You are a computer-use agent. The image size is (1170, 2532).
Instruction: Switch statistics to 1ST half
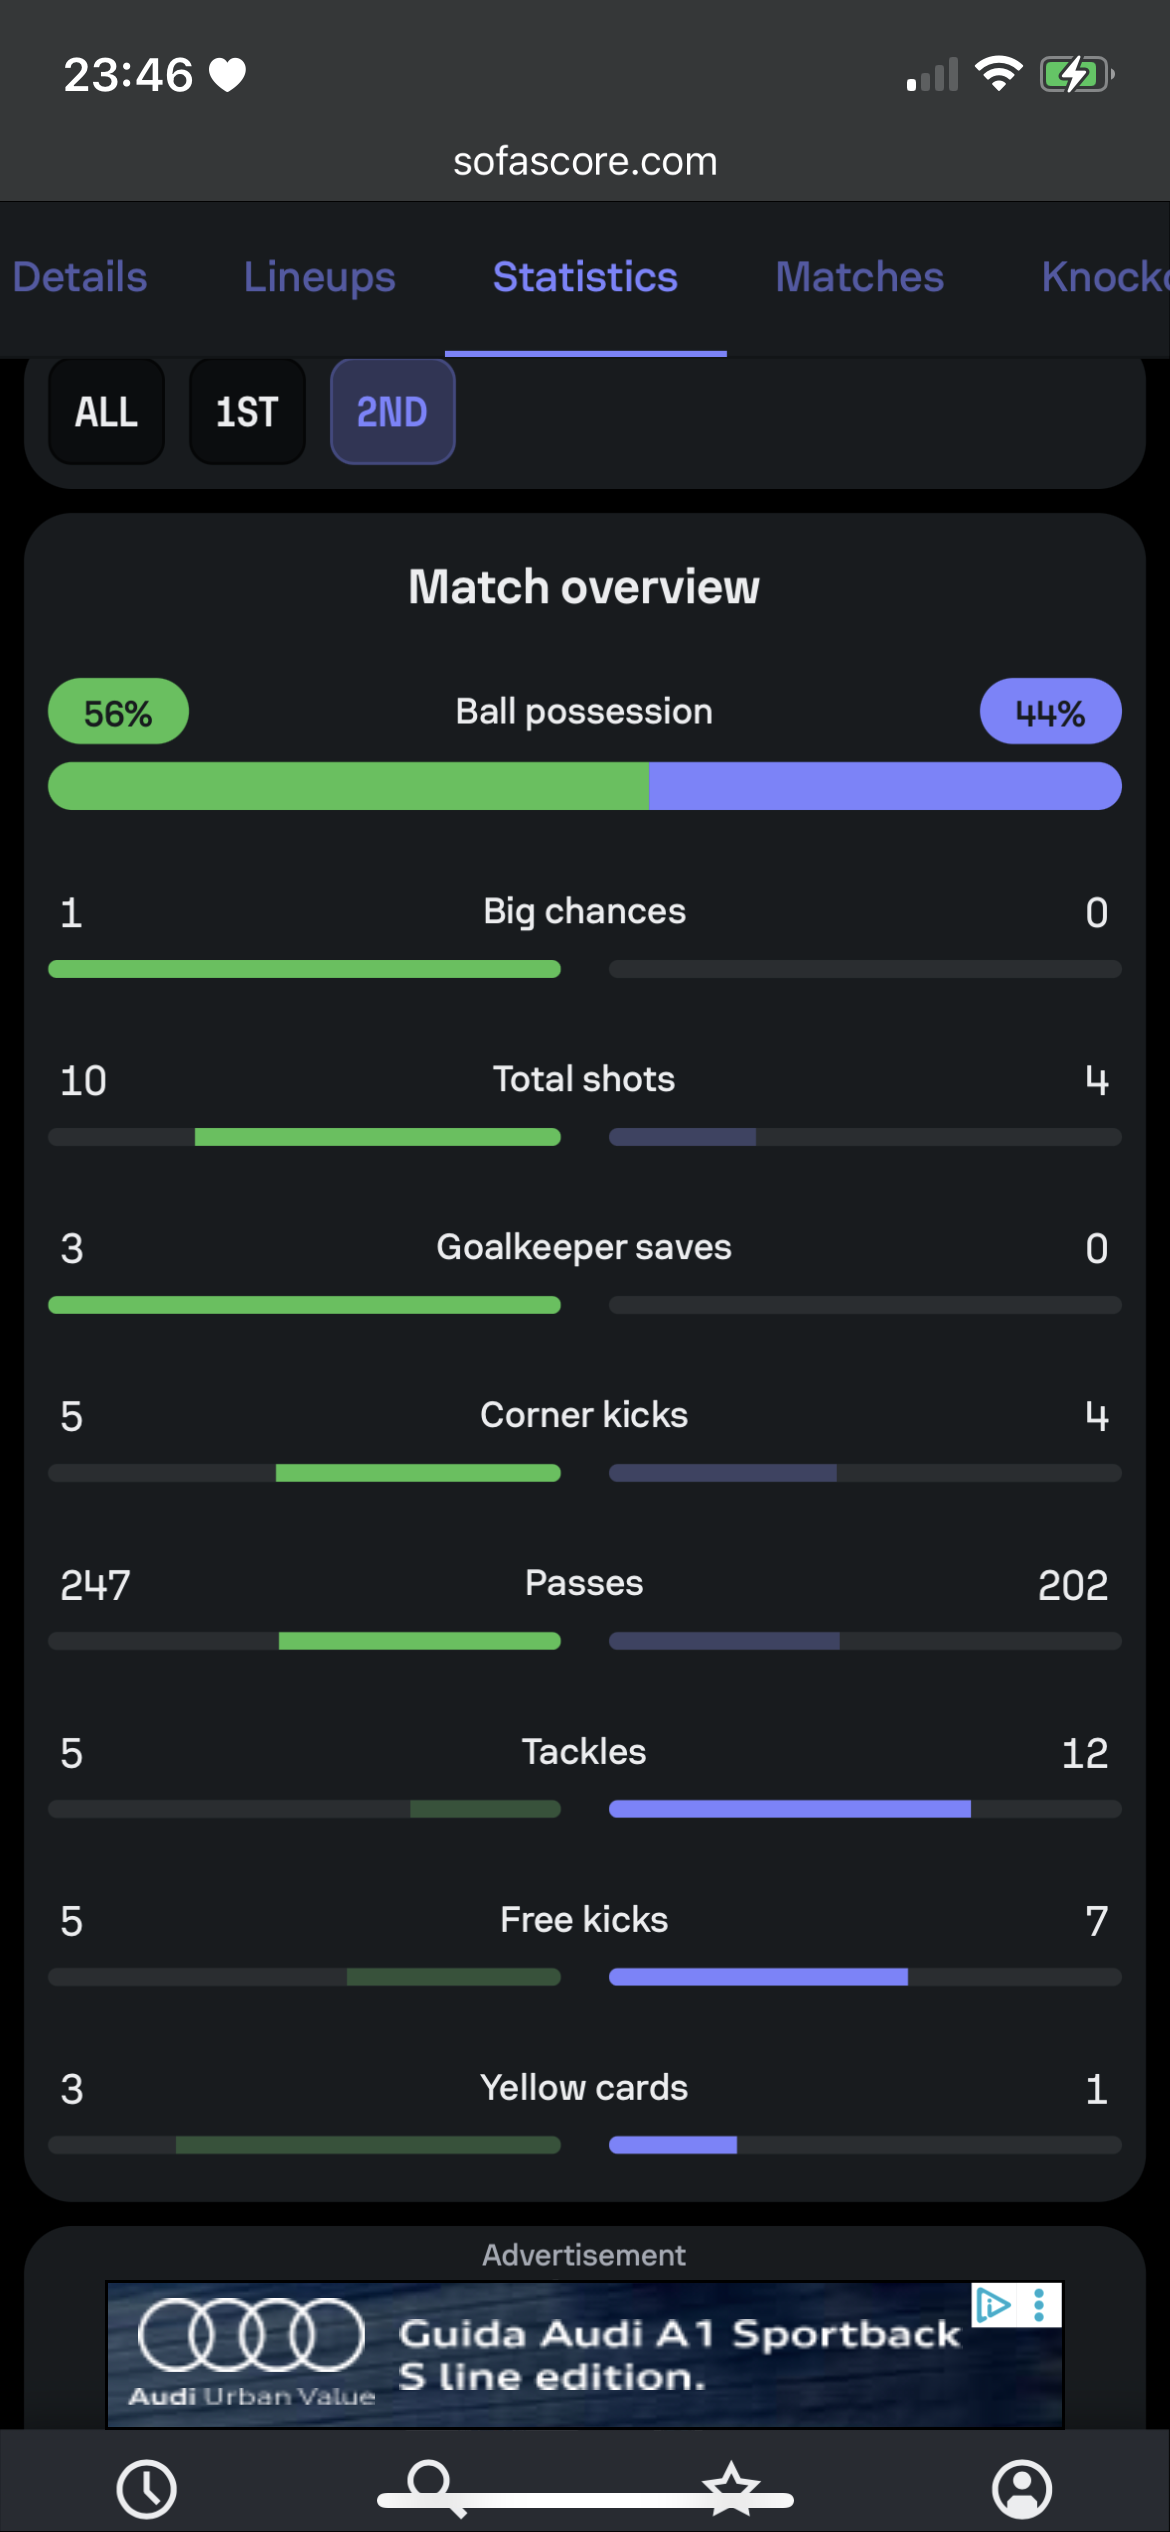247,412
